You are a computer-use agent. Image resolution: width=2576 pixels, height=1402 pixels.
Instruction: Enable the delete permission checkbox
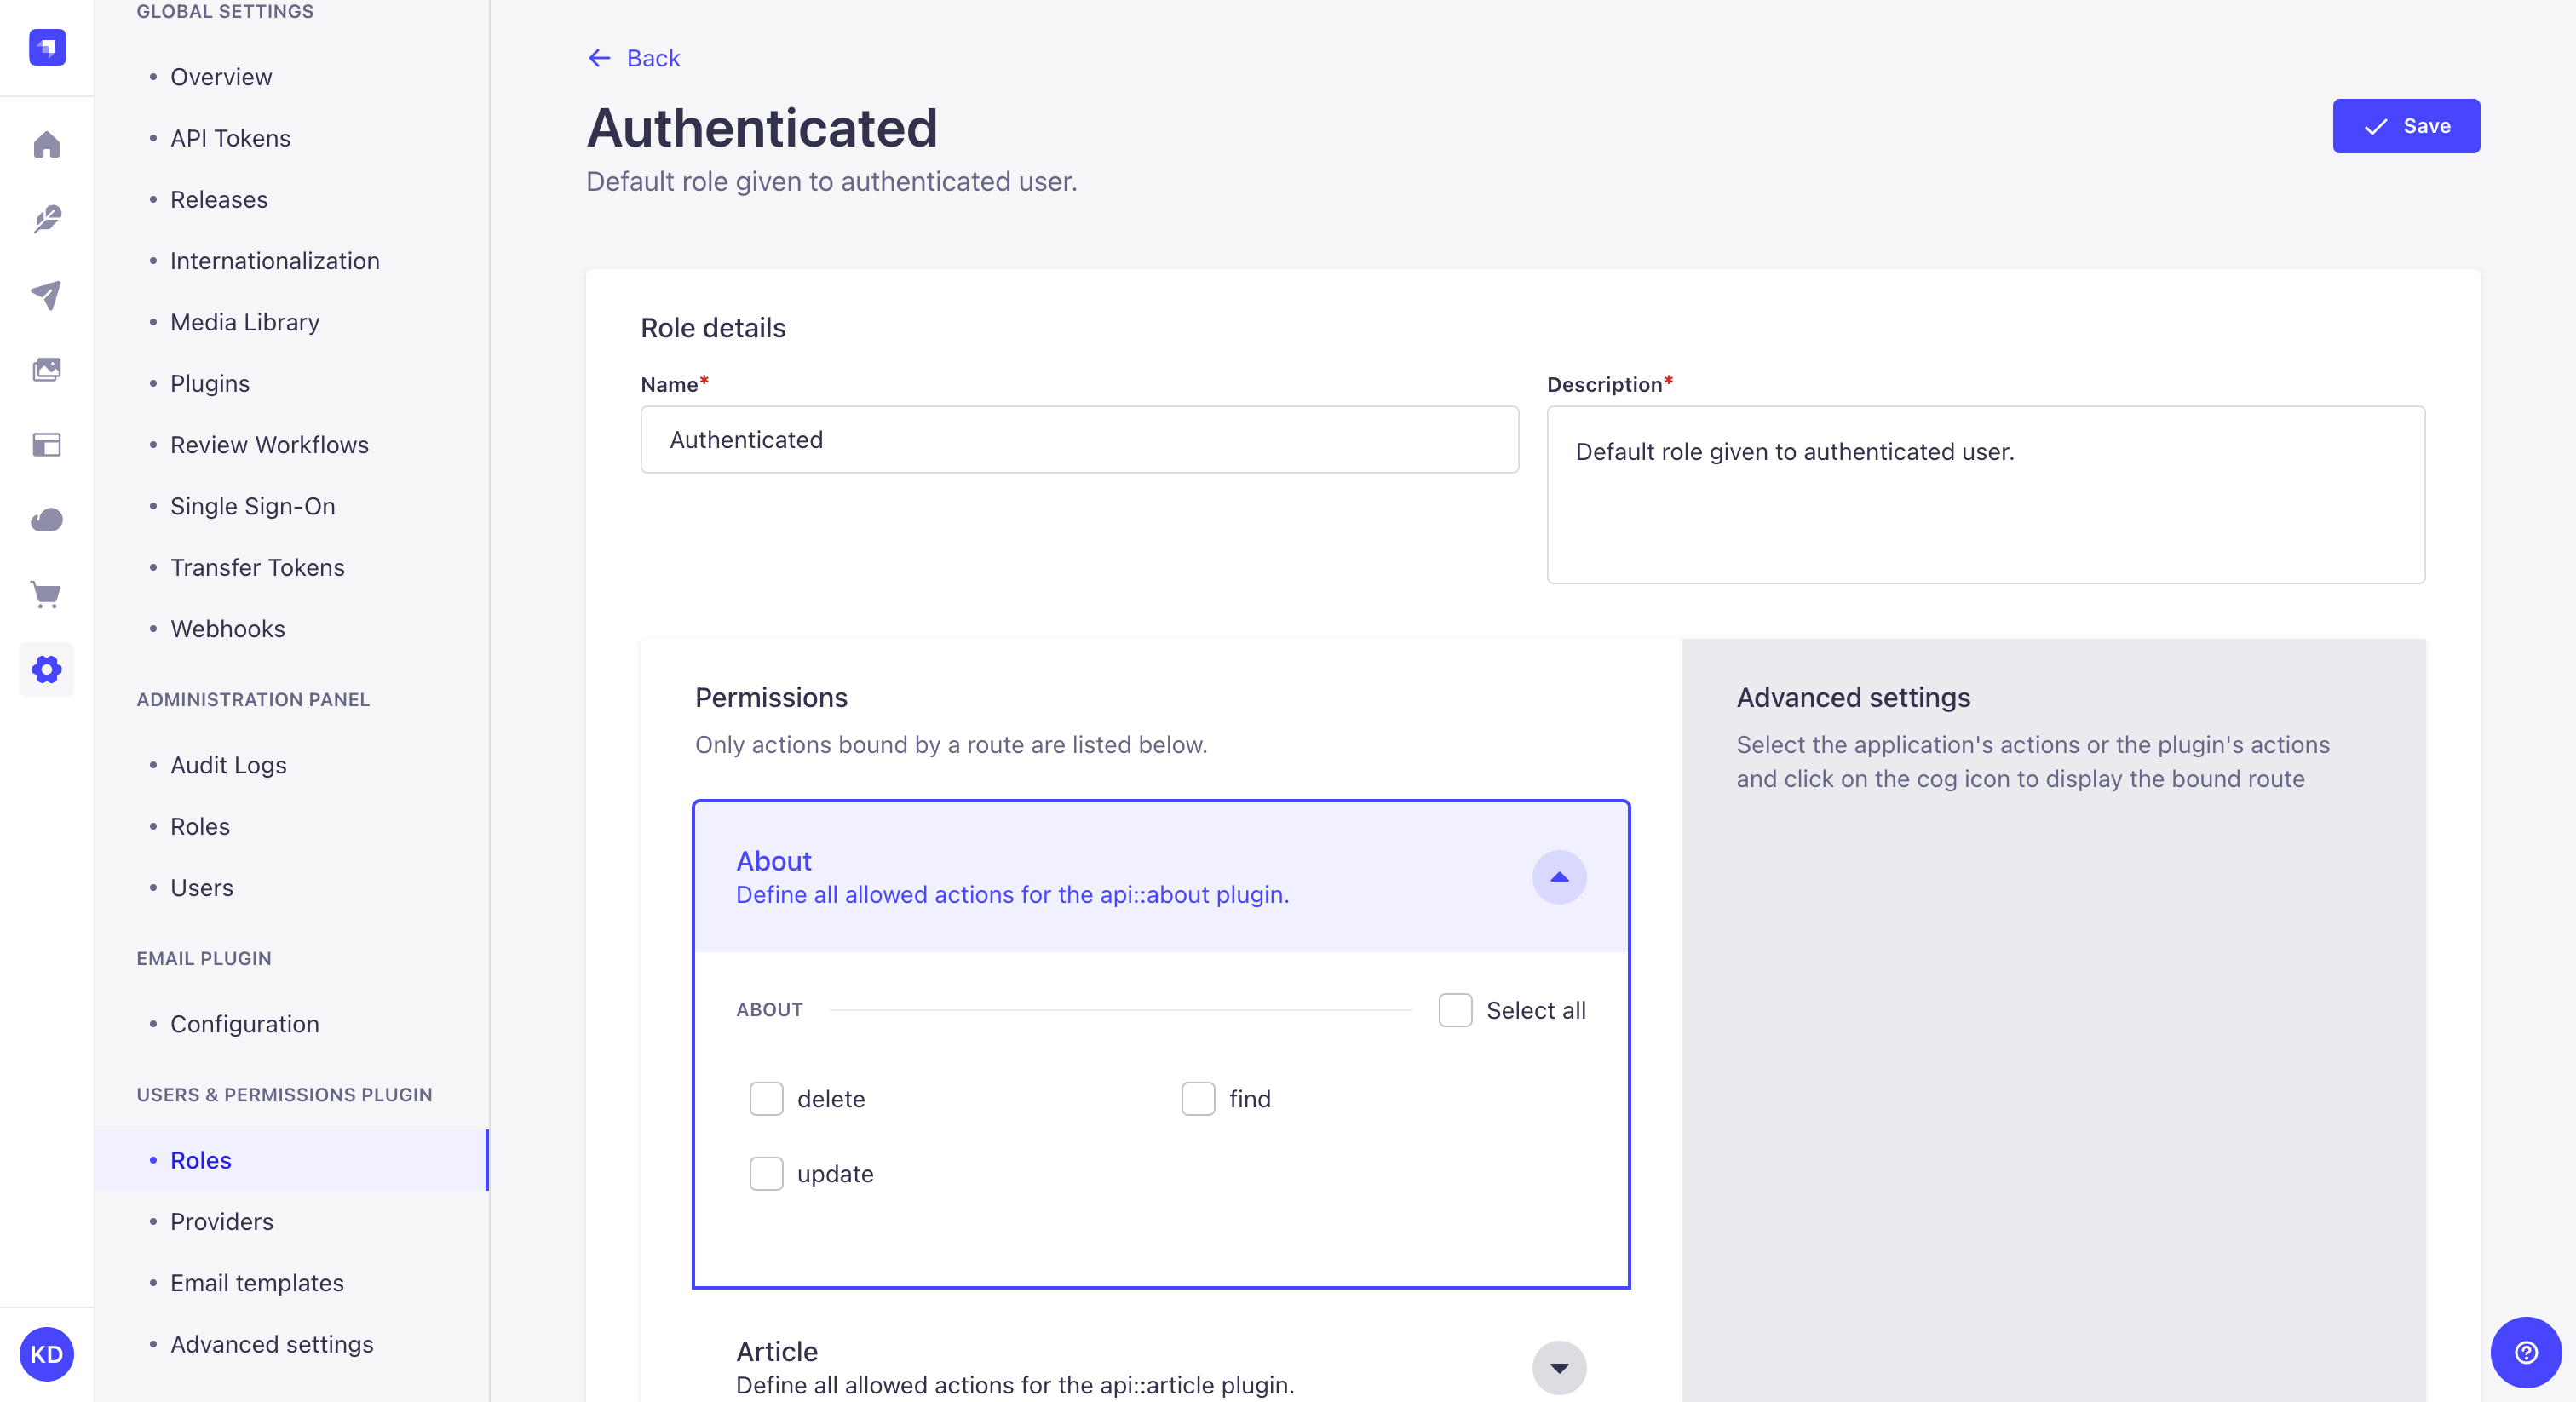coord(766,1099)
